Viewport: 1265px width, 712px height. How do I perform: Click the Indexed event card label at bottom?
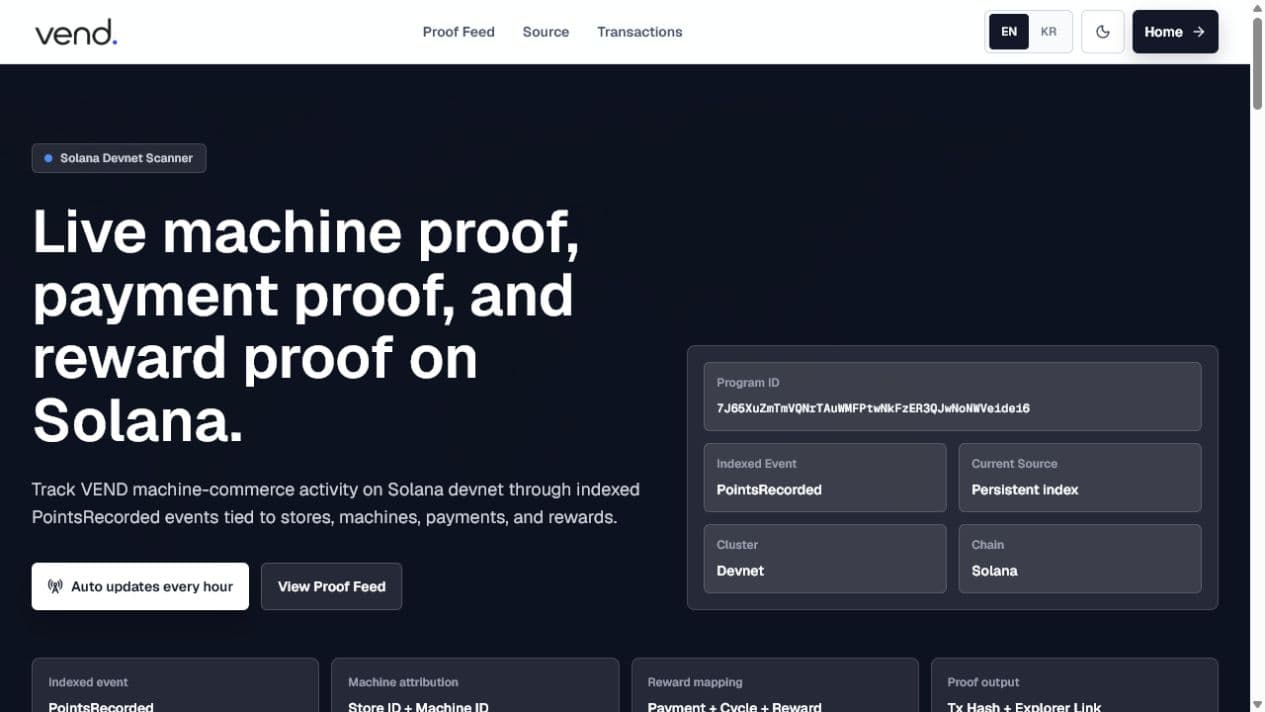[88, 682]
